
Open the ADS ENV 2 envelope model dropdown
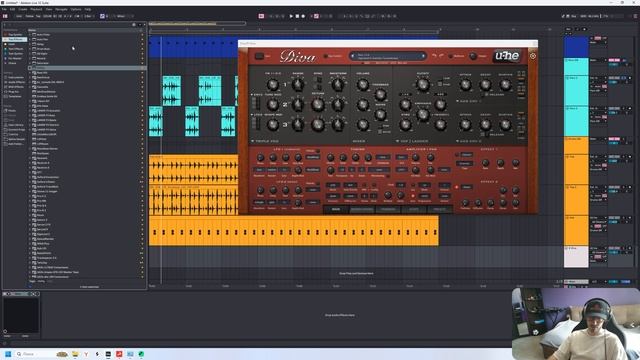click(469, 141)
